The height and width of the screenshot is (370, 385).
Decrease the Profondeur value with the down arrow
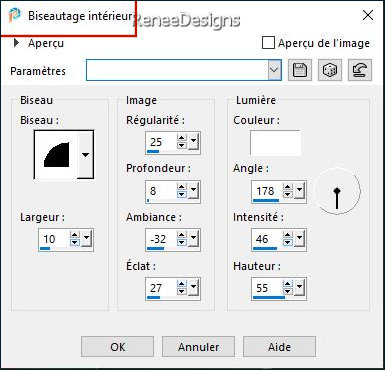[182, 194]
